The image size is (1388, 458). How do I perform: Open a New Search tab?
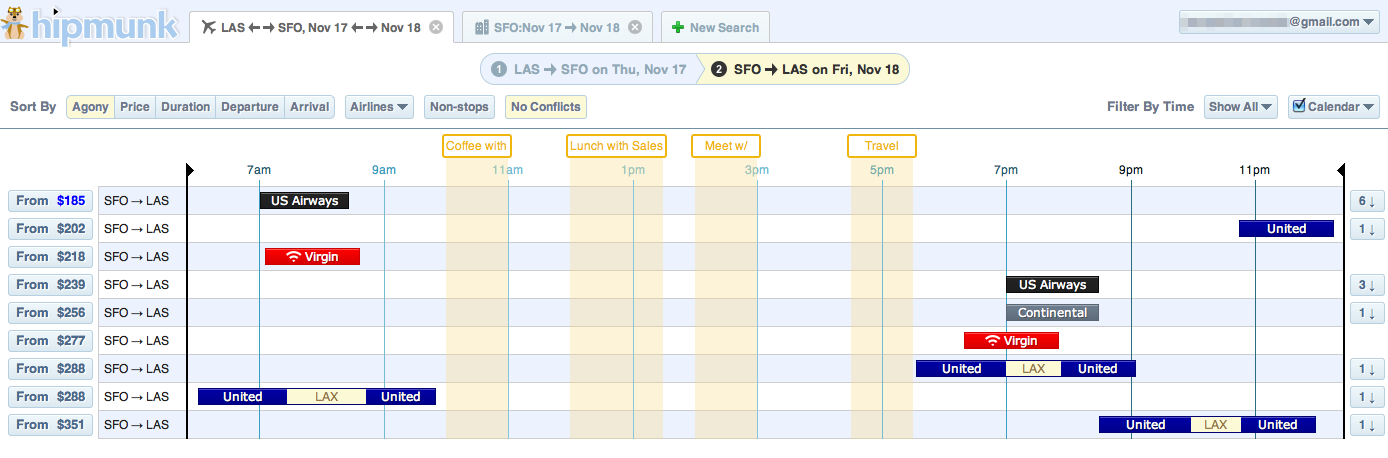(x=715, y=27)
